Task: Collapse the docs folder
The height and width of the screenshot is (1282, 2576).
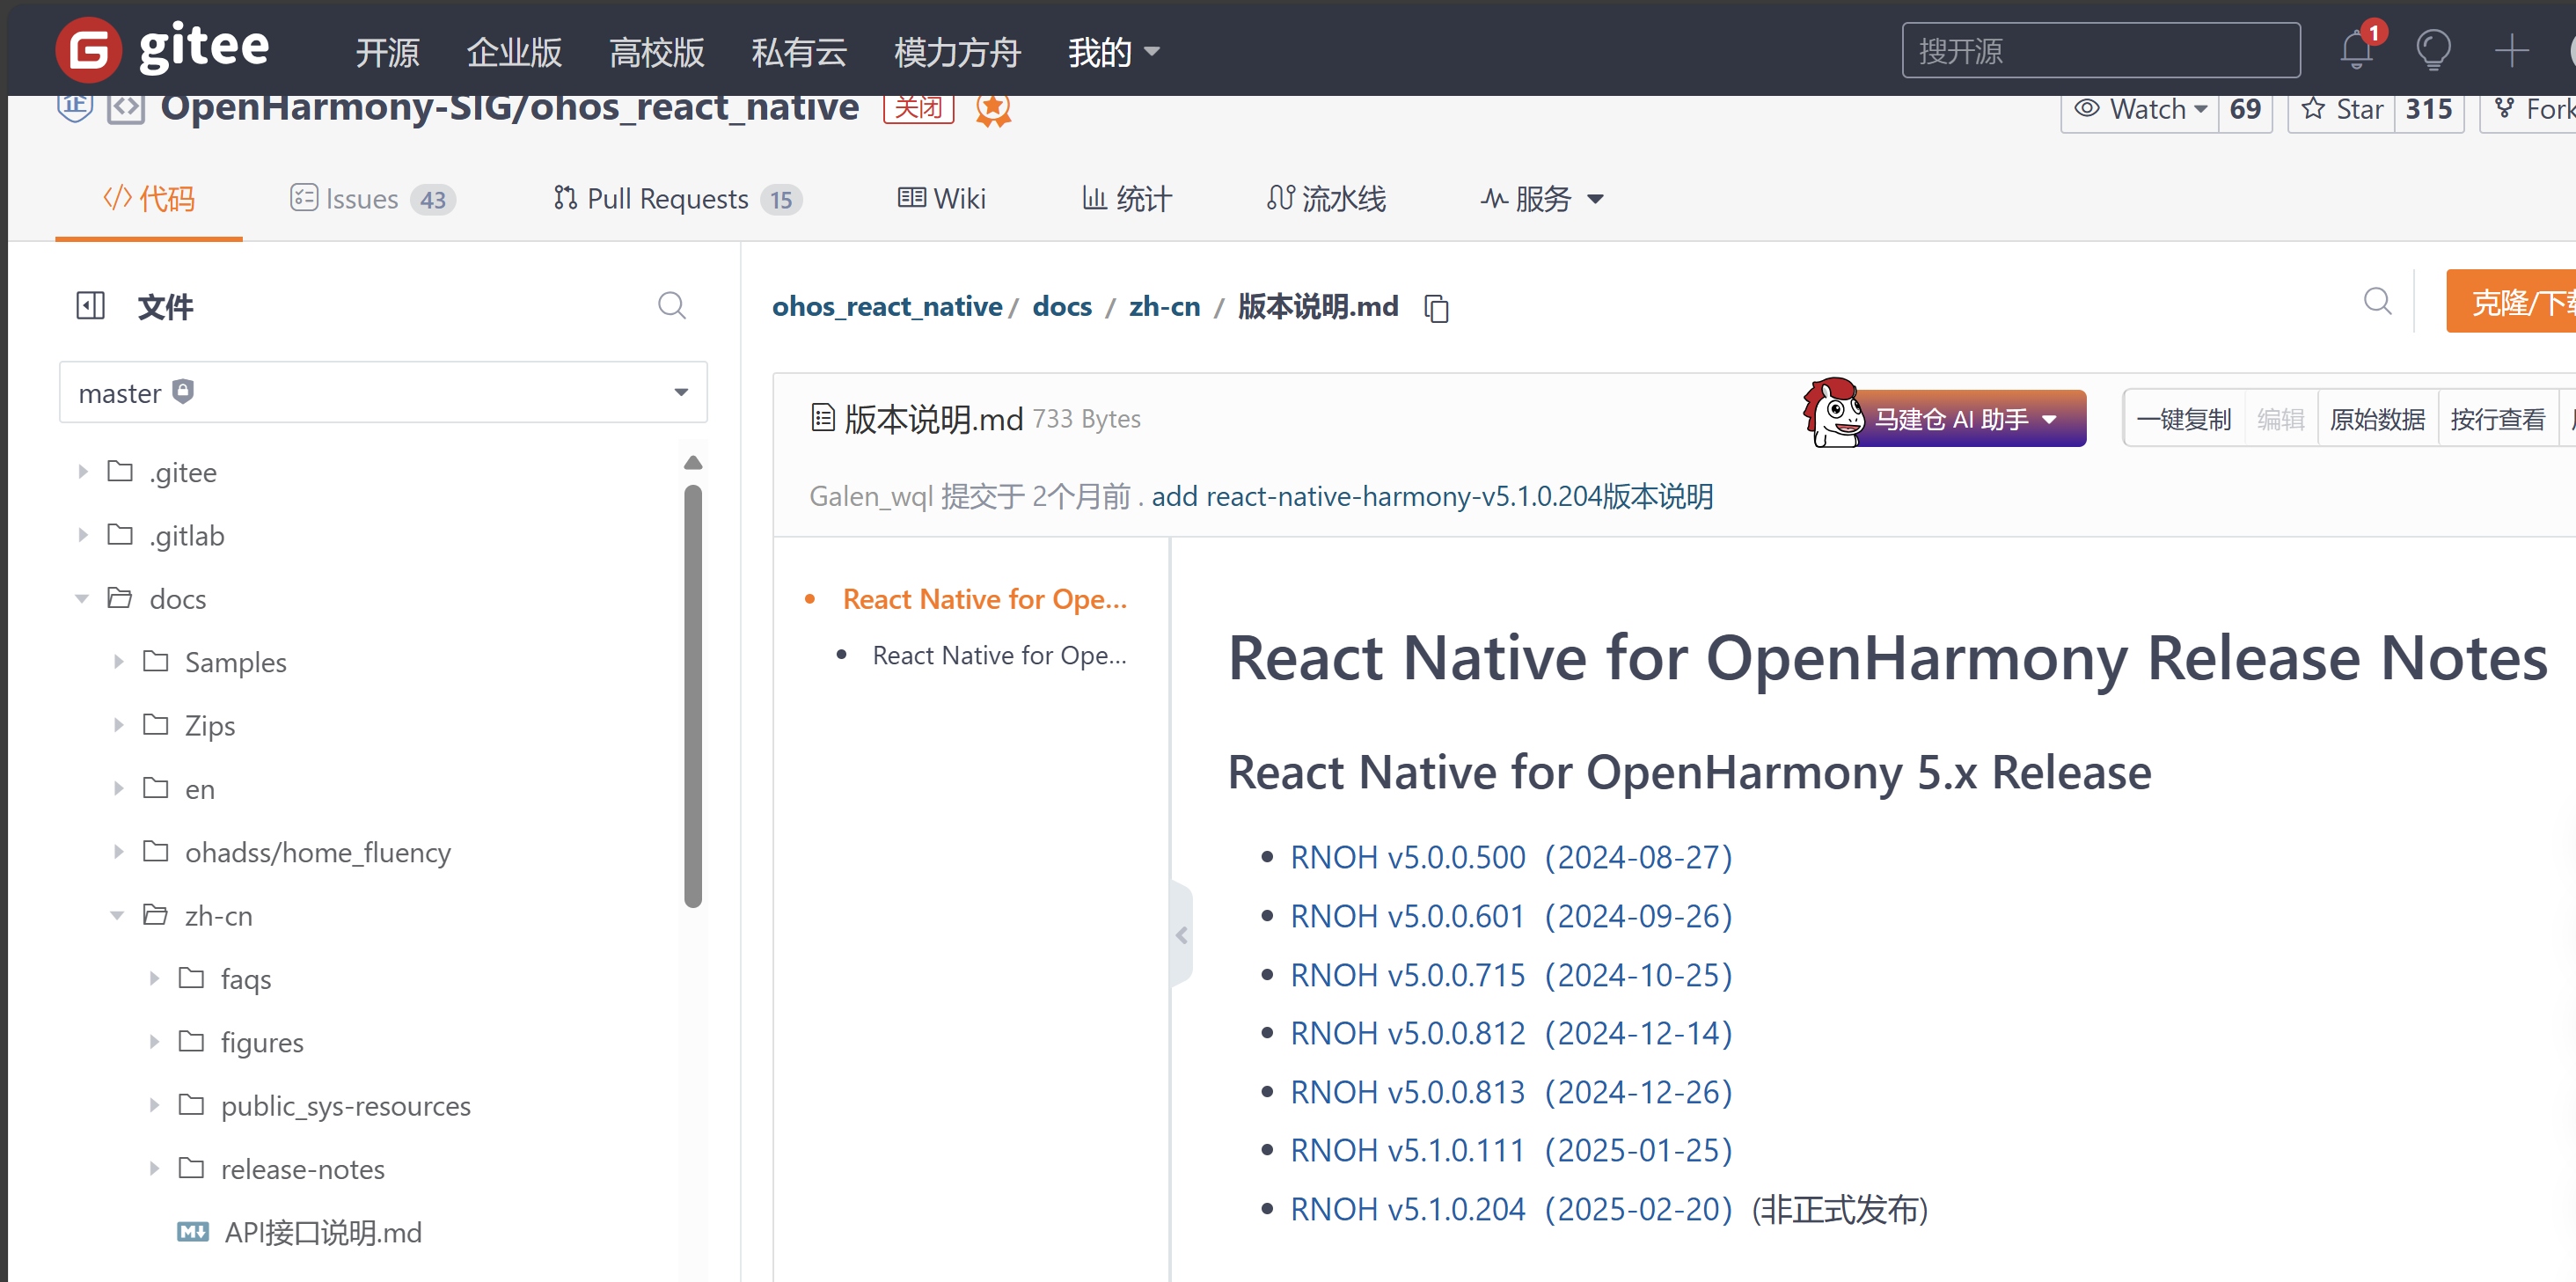Action: point(82,599)
